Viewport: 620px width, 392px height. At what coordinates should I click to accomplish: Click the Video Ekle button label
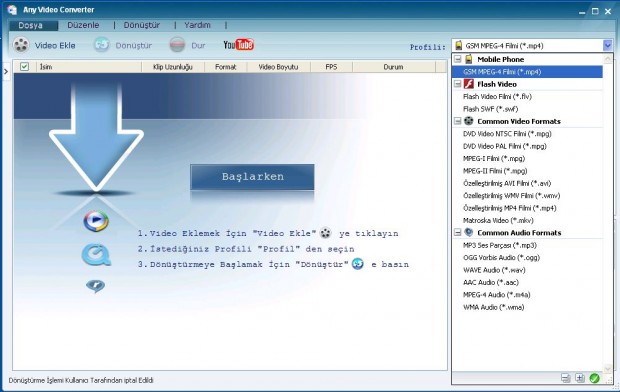click(x=55, y=45)
